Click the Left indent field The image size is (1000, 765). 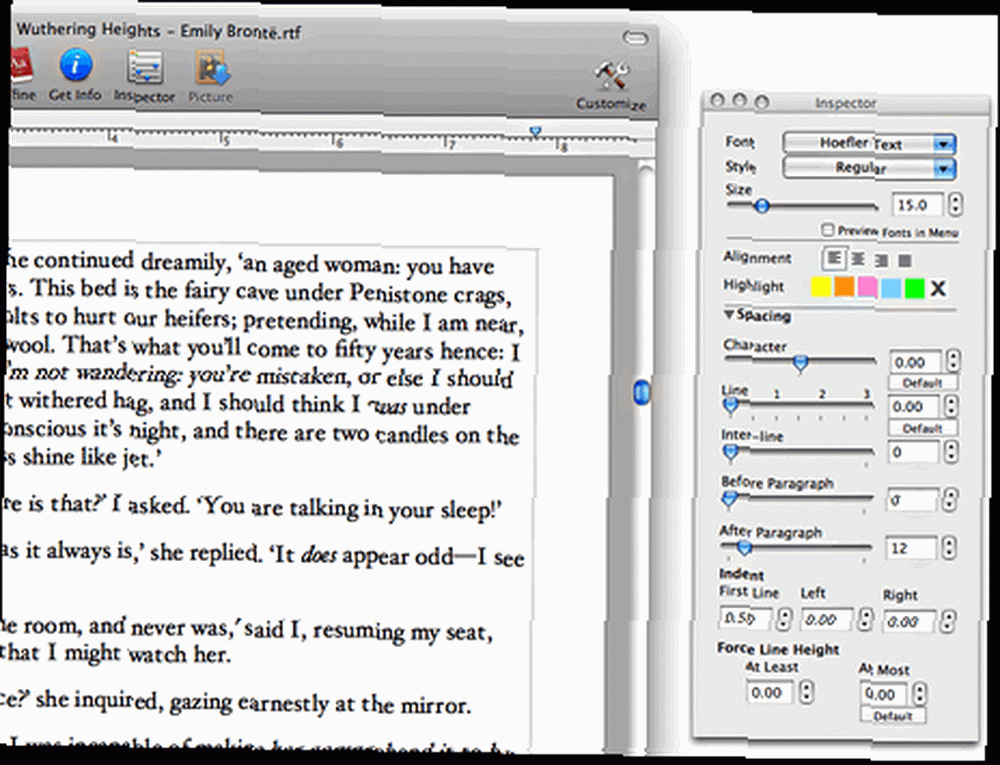pos(826,620)
